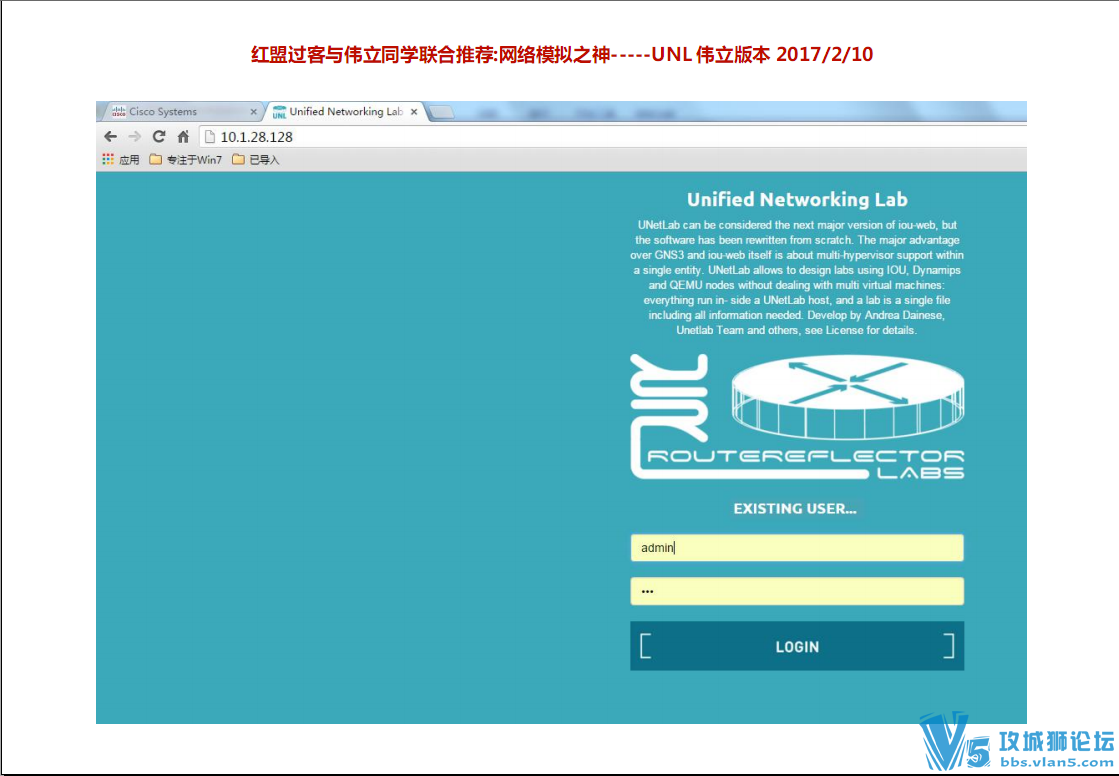Click the RouteReflector Labs logo
Screen dimensions: 1119x776
tap(796, 417)
